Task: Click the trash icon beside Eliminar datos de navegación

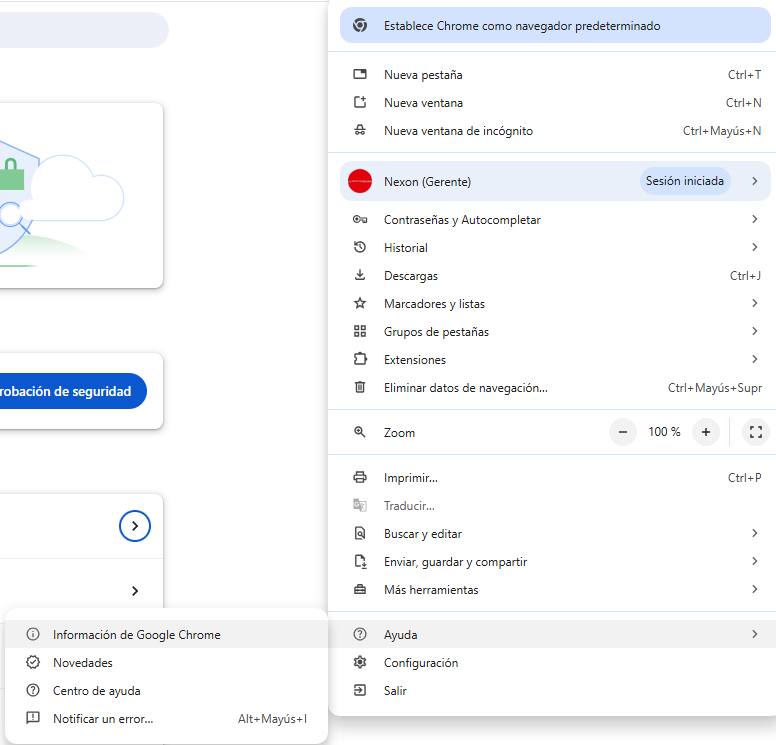Action: pos(360,387)
